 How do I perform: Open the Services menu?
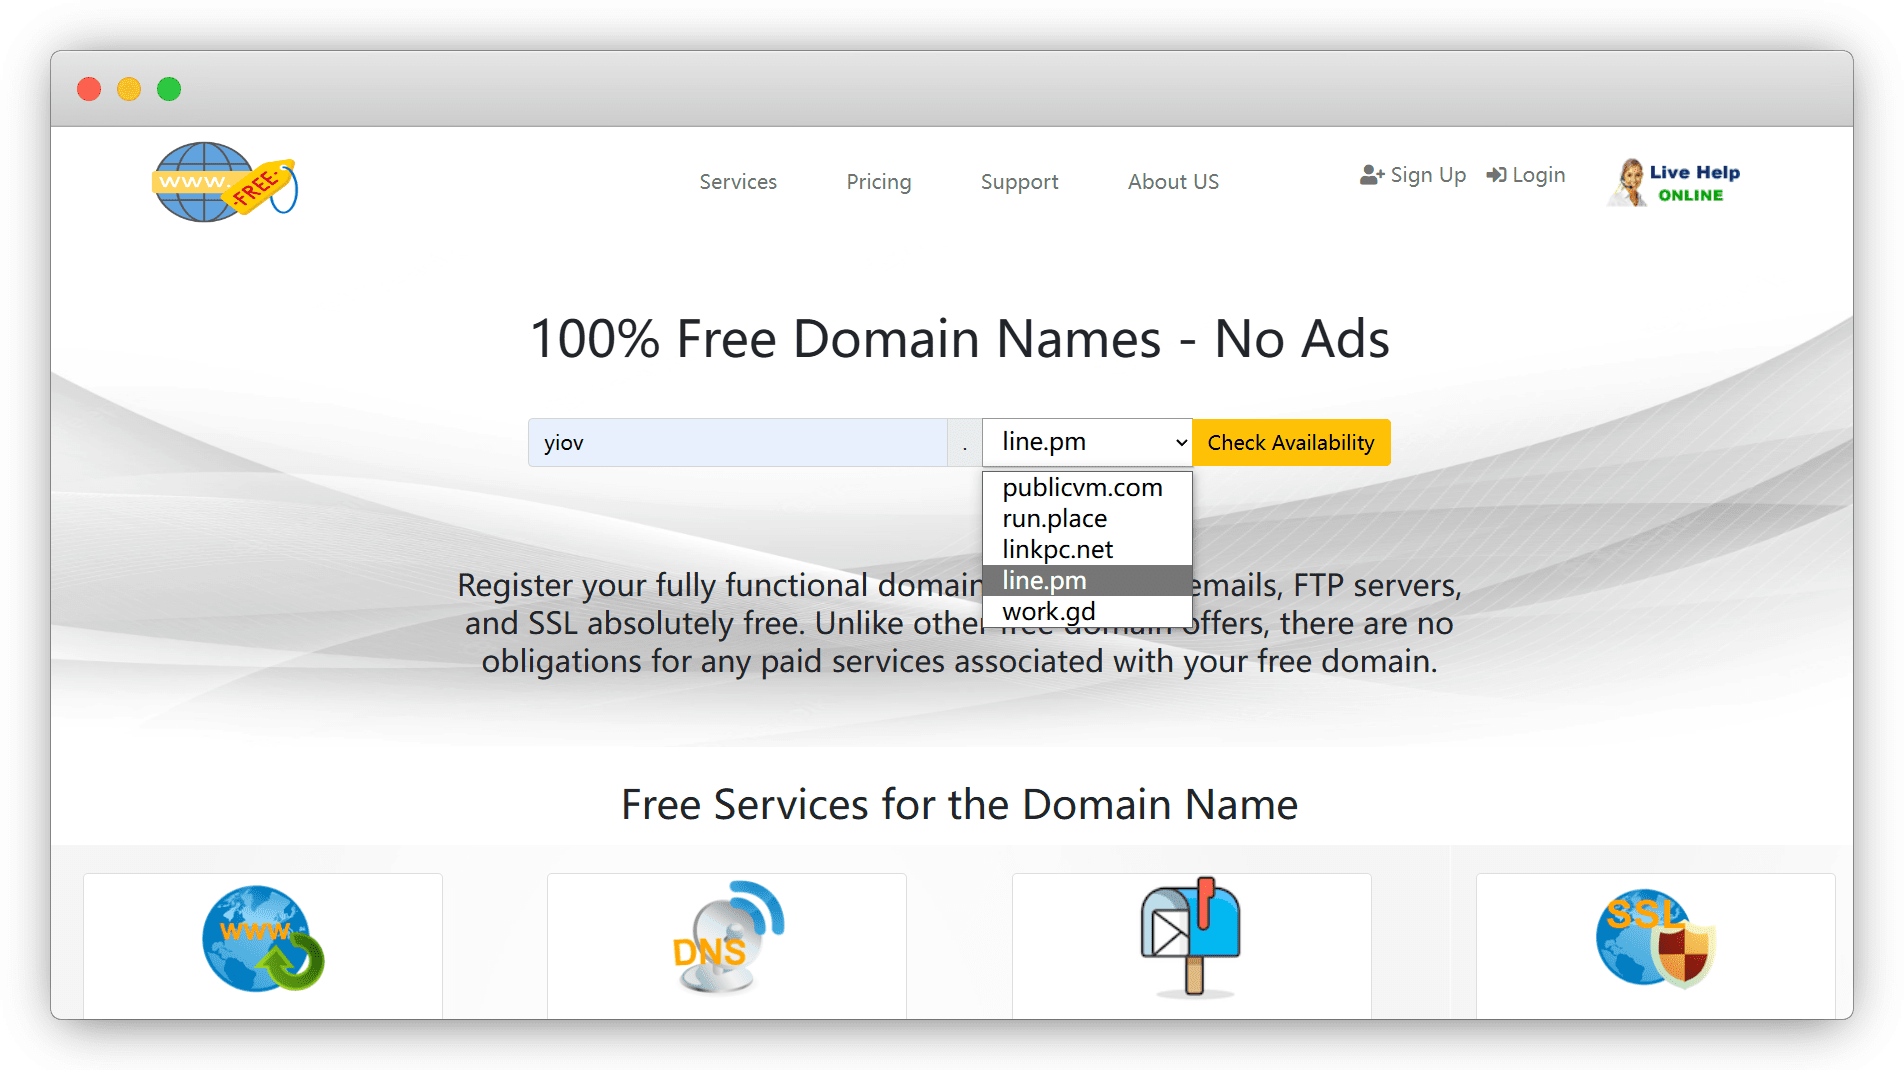tap(738, 182)
